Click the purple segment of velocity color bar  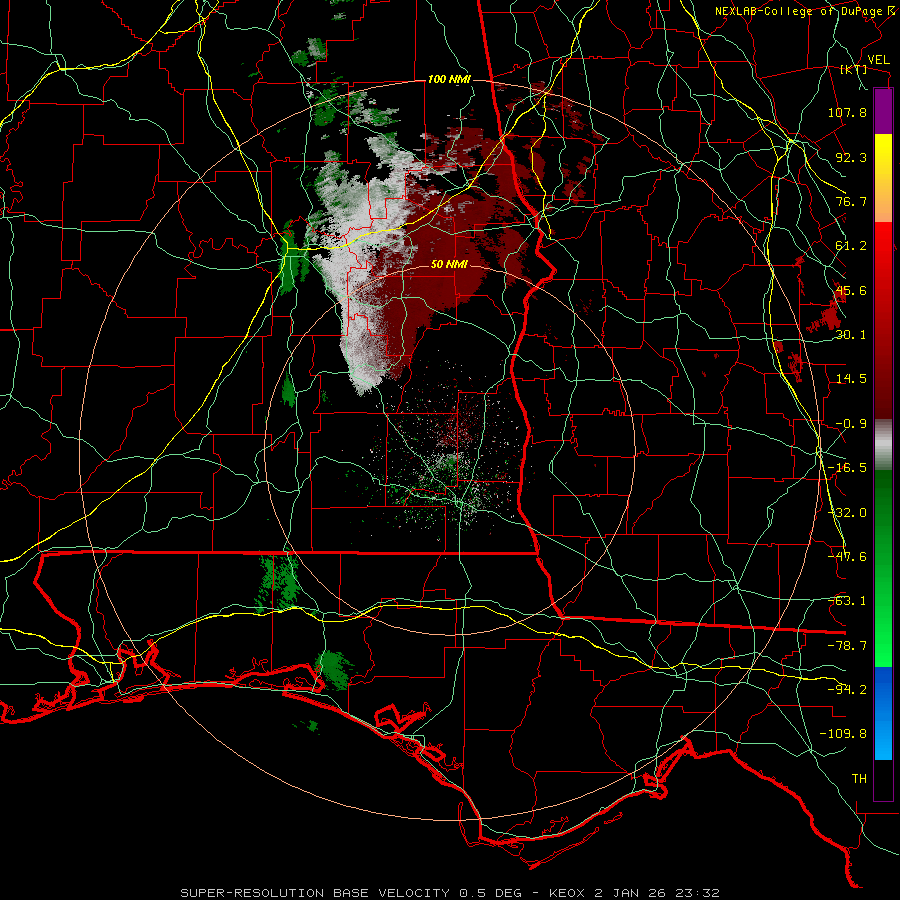coord(883,111)
